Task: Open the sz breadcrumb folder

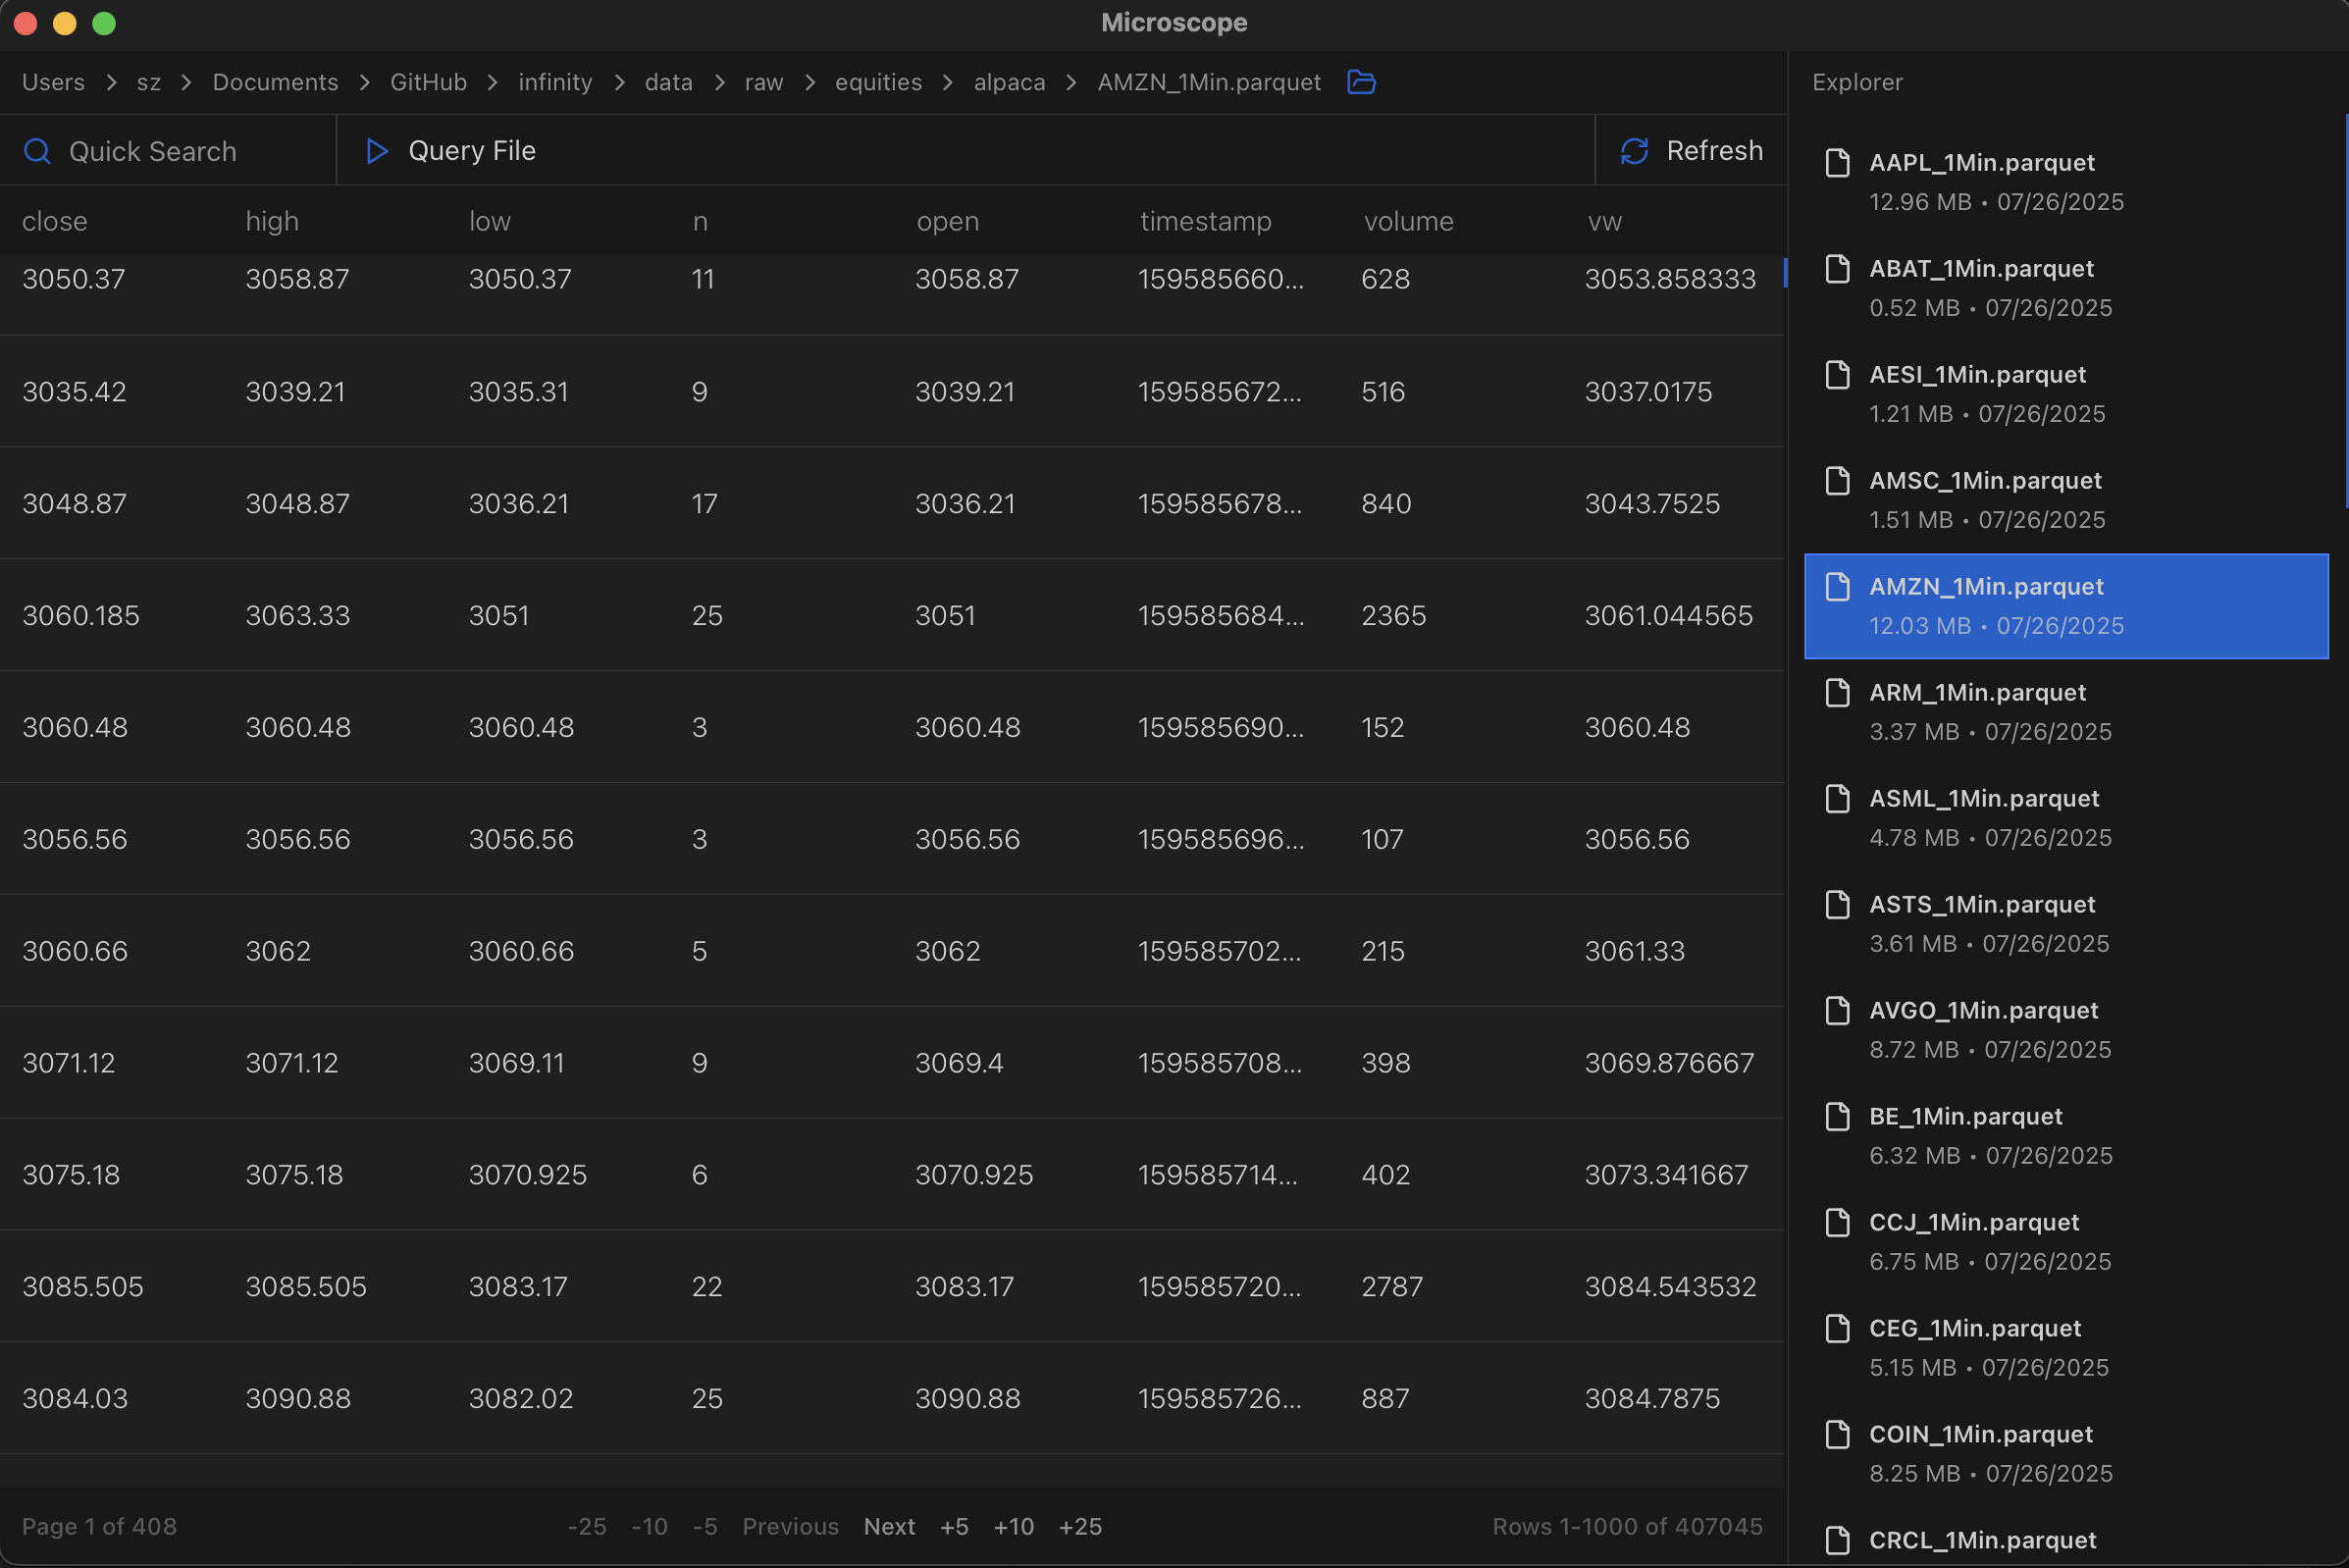Action: [149, 82]
